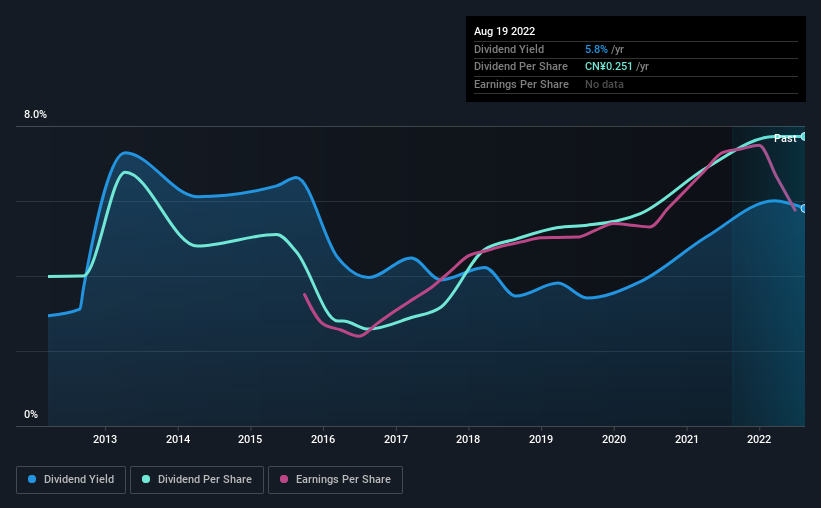Select the 2013 x-axis label
This screenshot has width=821, height=508.
pos(105,439)
